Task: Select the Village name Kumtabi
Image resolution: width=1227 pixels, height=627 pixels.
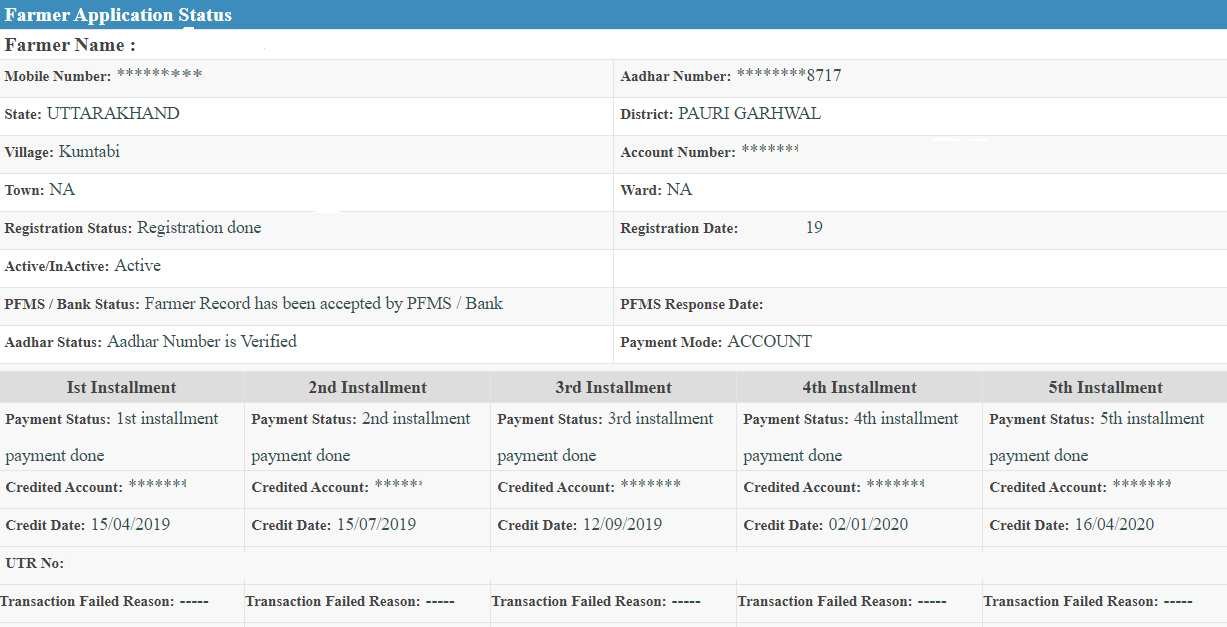Action: point(89,152)
